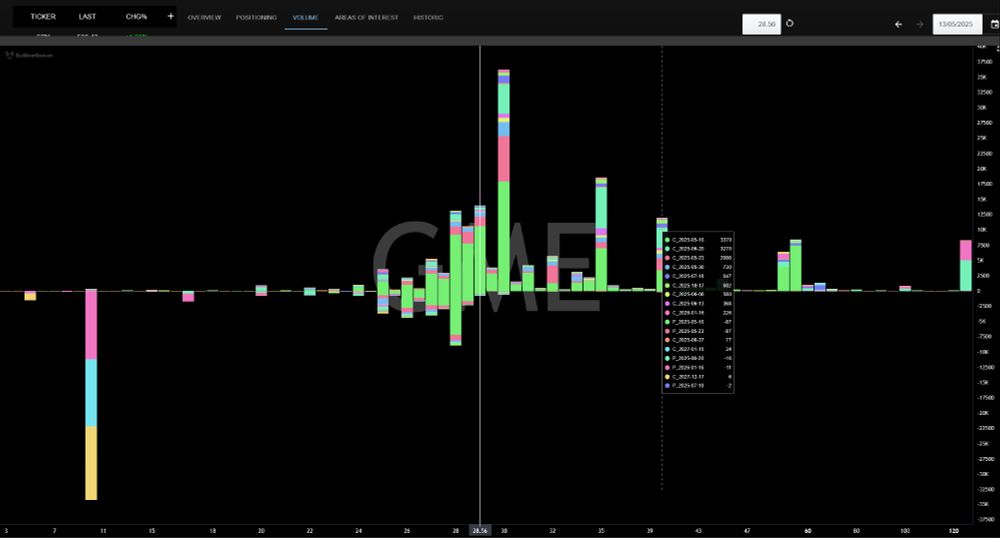This screenshot has width=1000, height=538.
Task: Click the tooltip row C_2025-05-30
Action: [700, 267]
